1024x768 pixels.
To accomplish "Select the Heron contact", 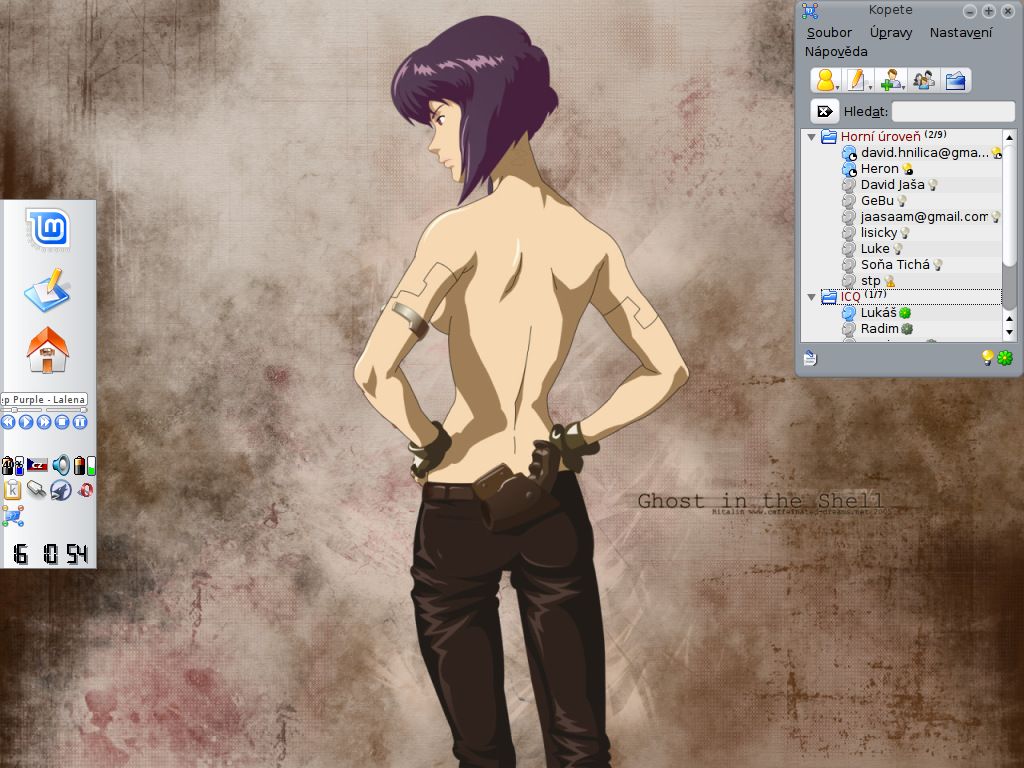I will [x=921, y=168].
